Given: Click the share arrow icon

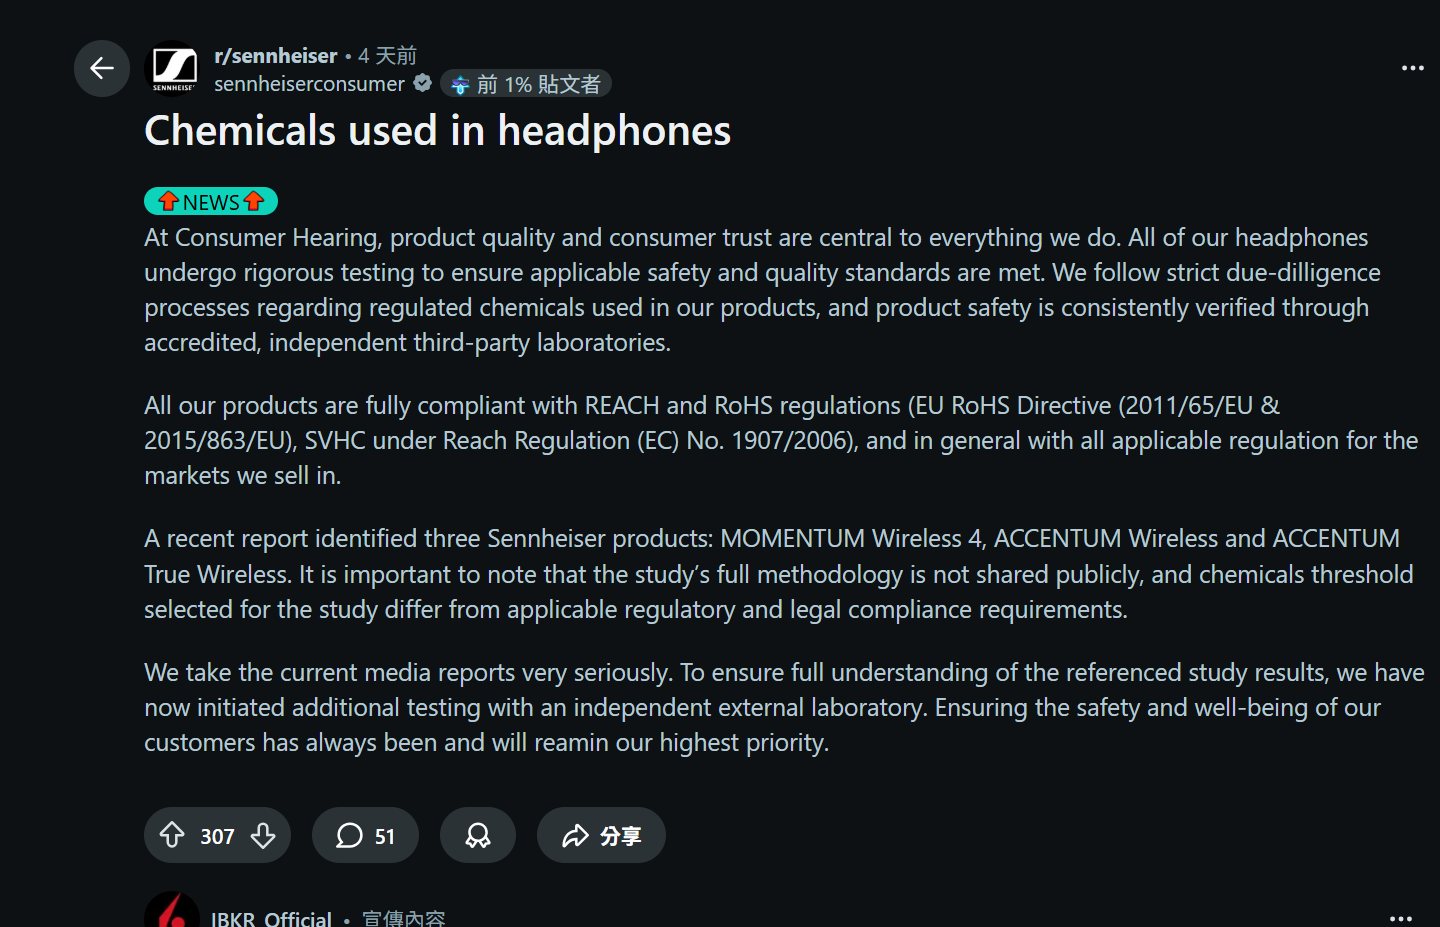Looking at the screenshot, I should point(575,835).
